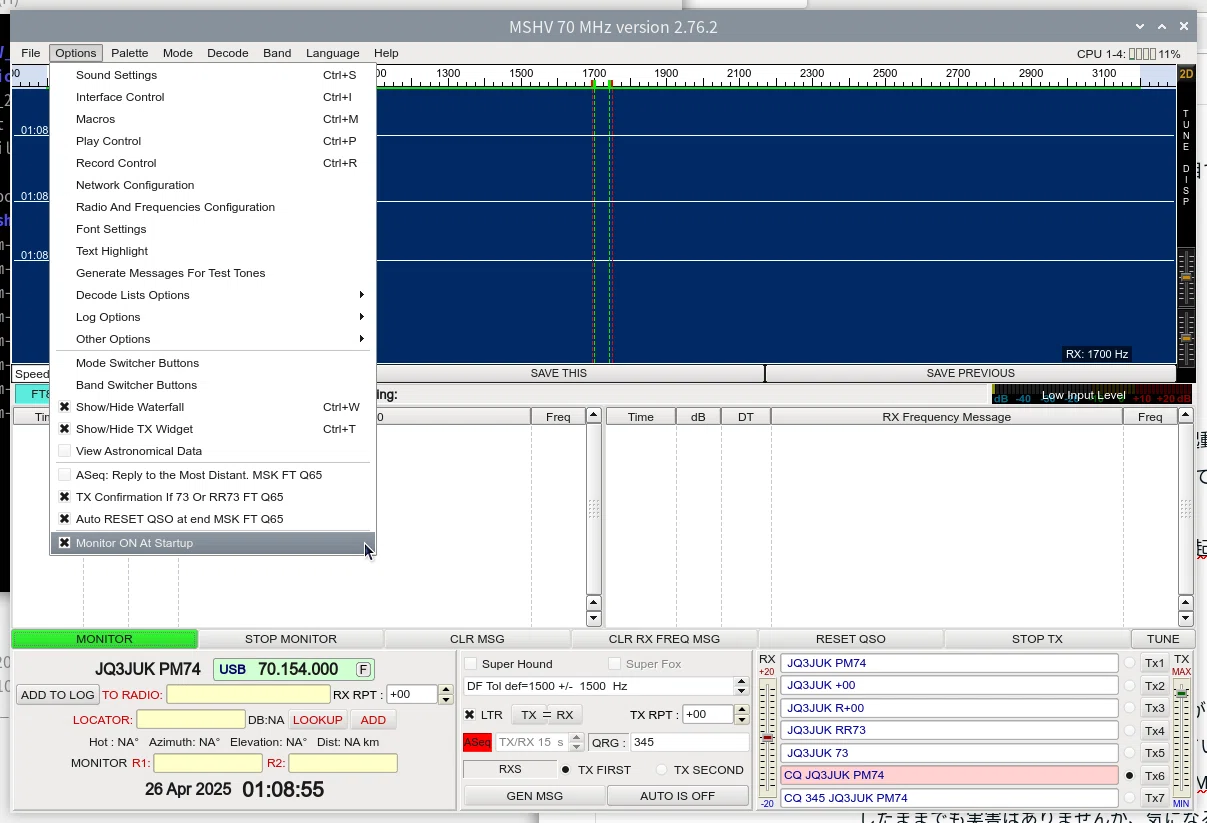Click CLR RX FREQ MSG button

(664, 639)
